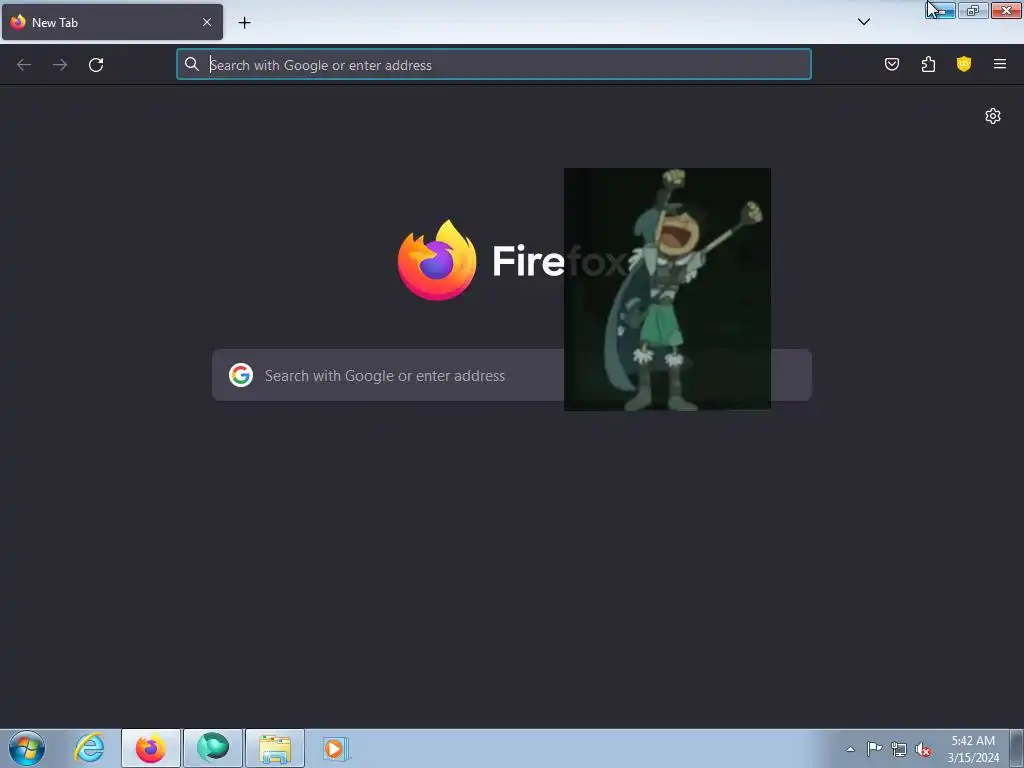The width and height of the screenshot is (1024, 768).
Task: Click the page search box with Google
Action: [x=511, y=376]
